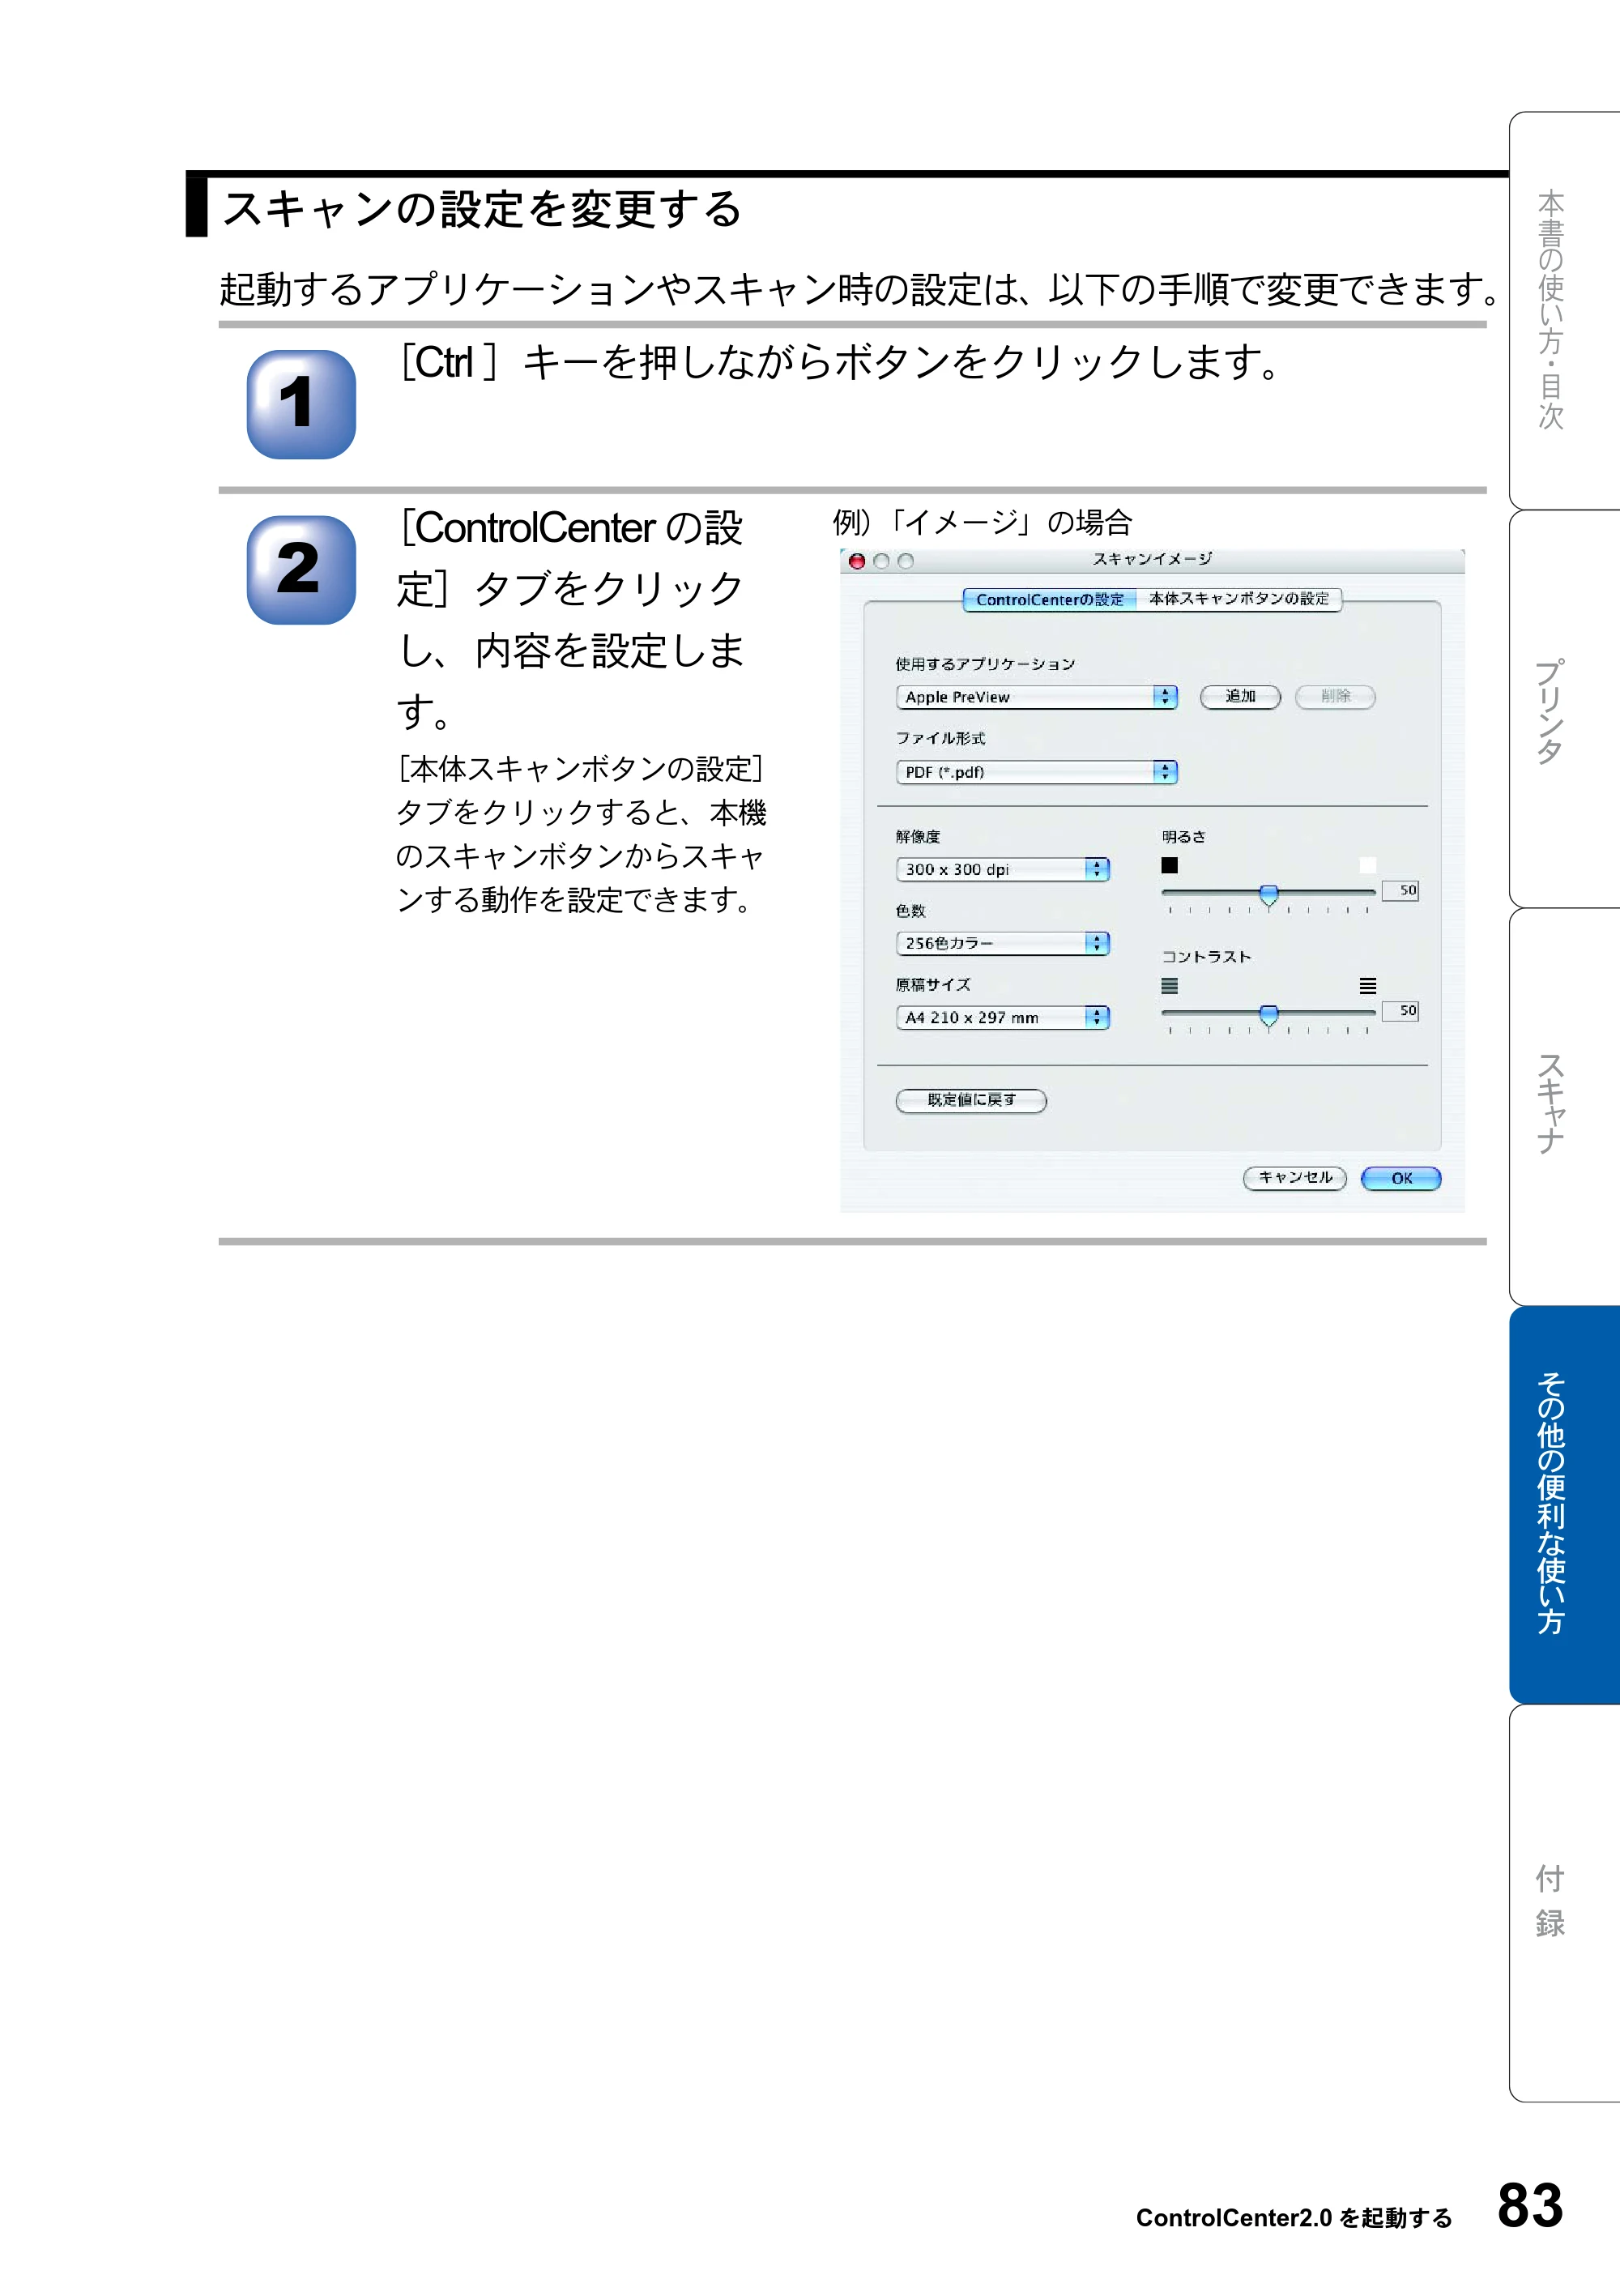Click the page number 83
This screenshot has height=2296, width=1620.
click(x=1530, y=2205)
